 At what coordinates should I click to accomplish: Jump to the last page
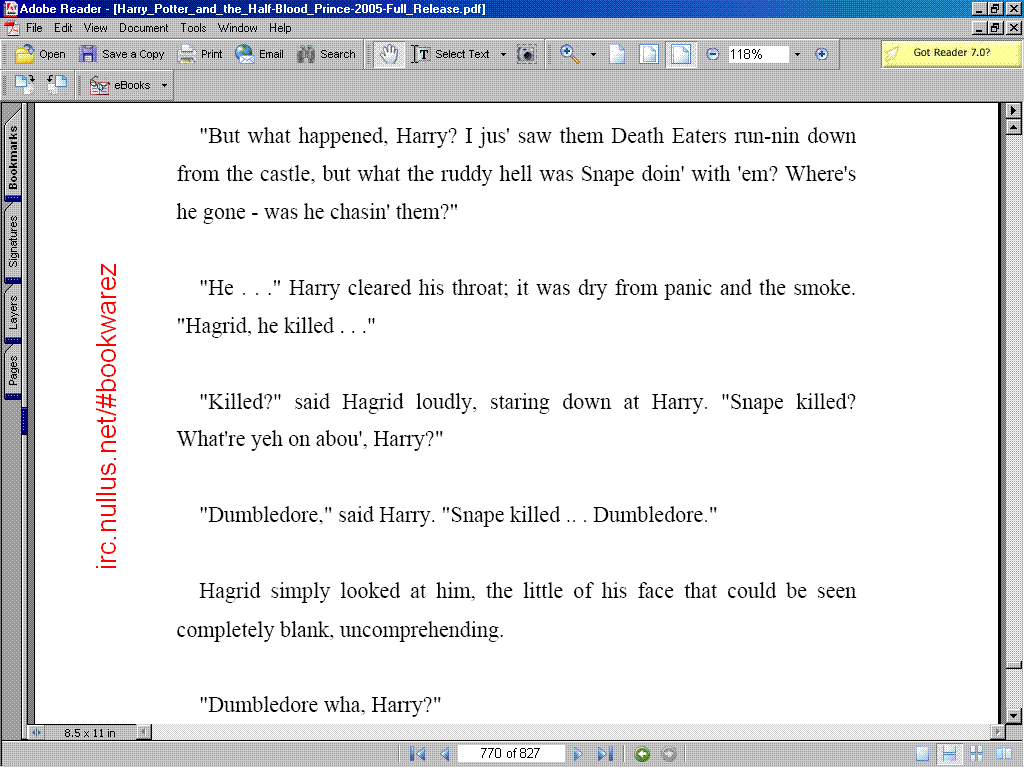pos(605,754)
